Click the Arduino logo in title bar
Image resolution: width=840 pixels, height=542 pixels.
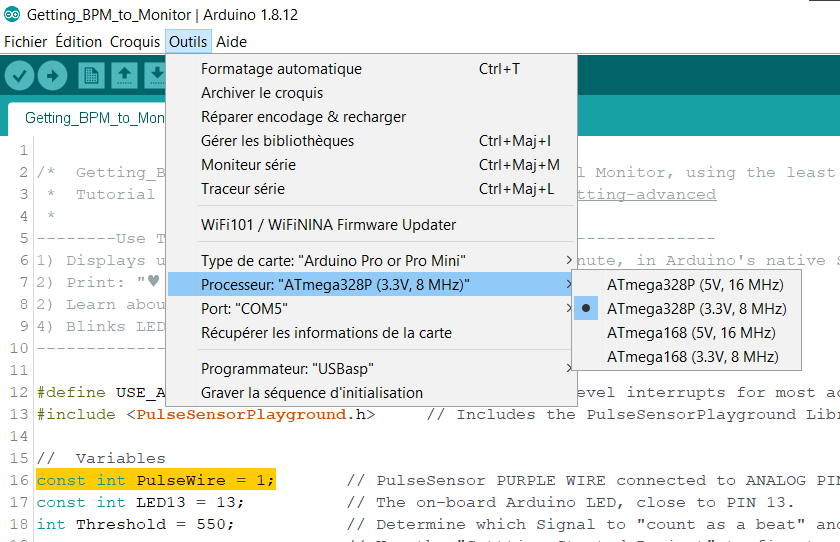[12, 14]
